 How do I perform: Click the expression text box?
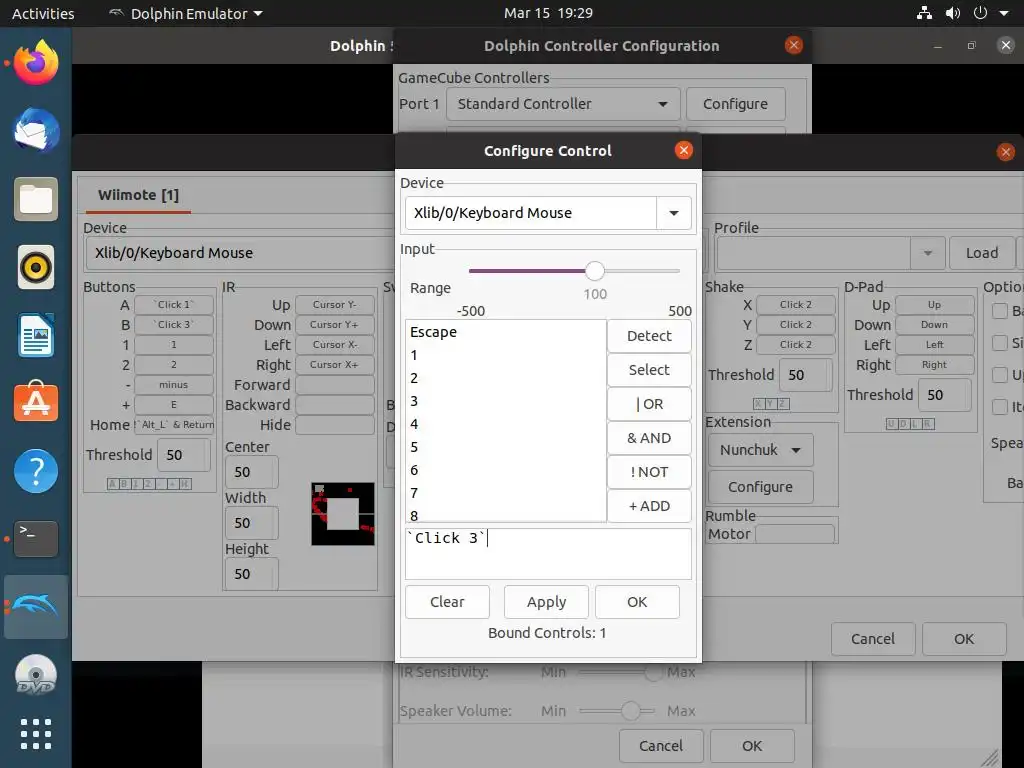548,554
